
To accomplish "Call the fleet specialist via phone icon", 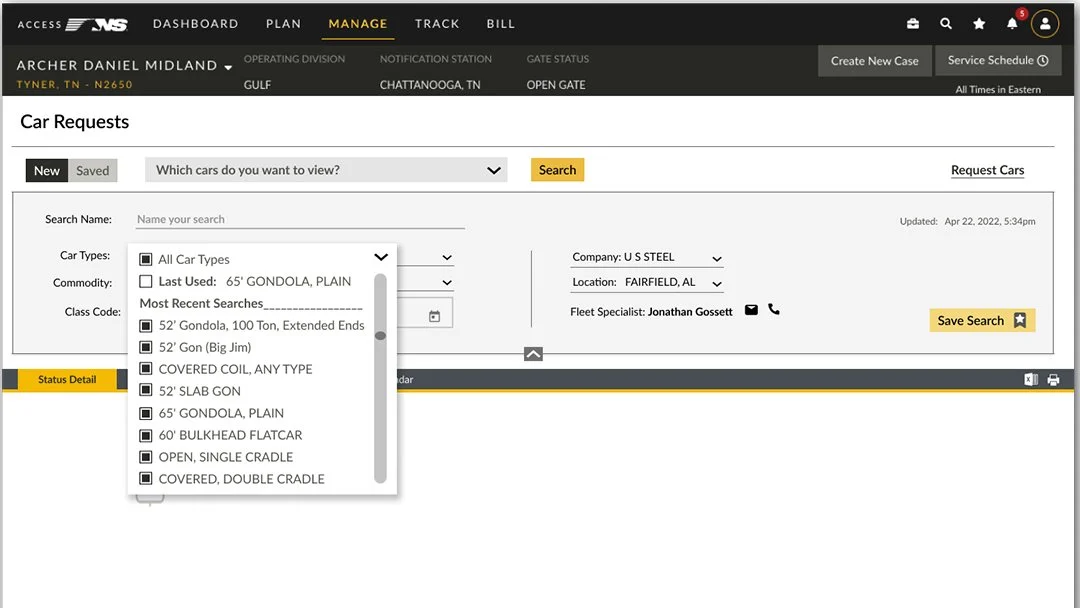I will pyautogui.click(x=774, y=310).
